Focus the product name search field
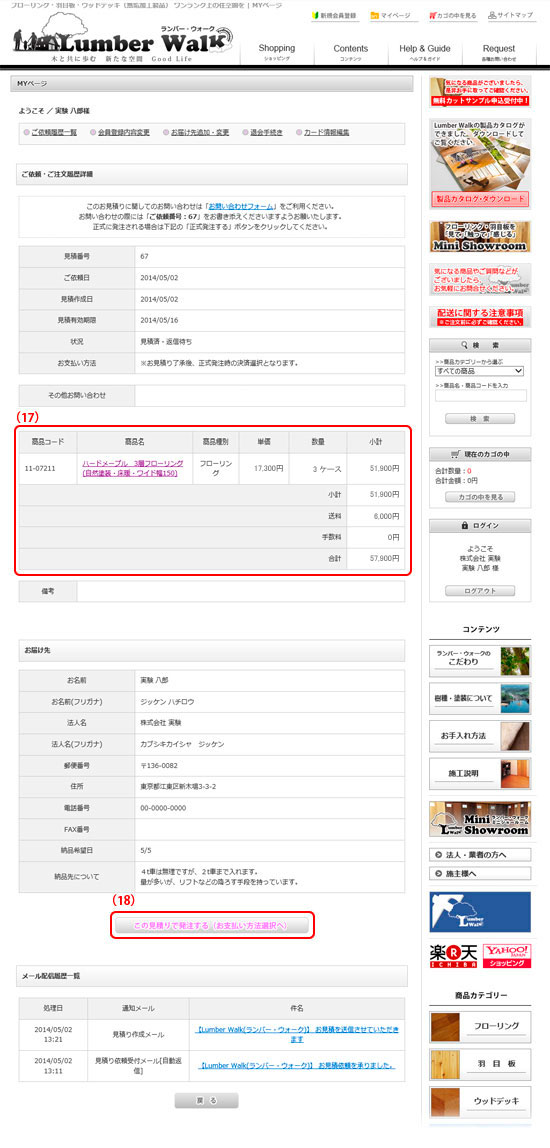 (480, 396)
